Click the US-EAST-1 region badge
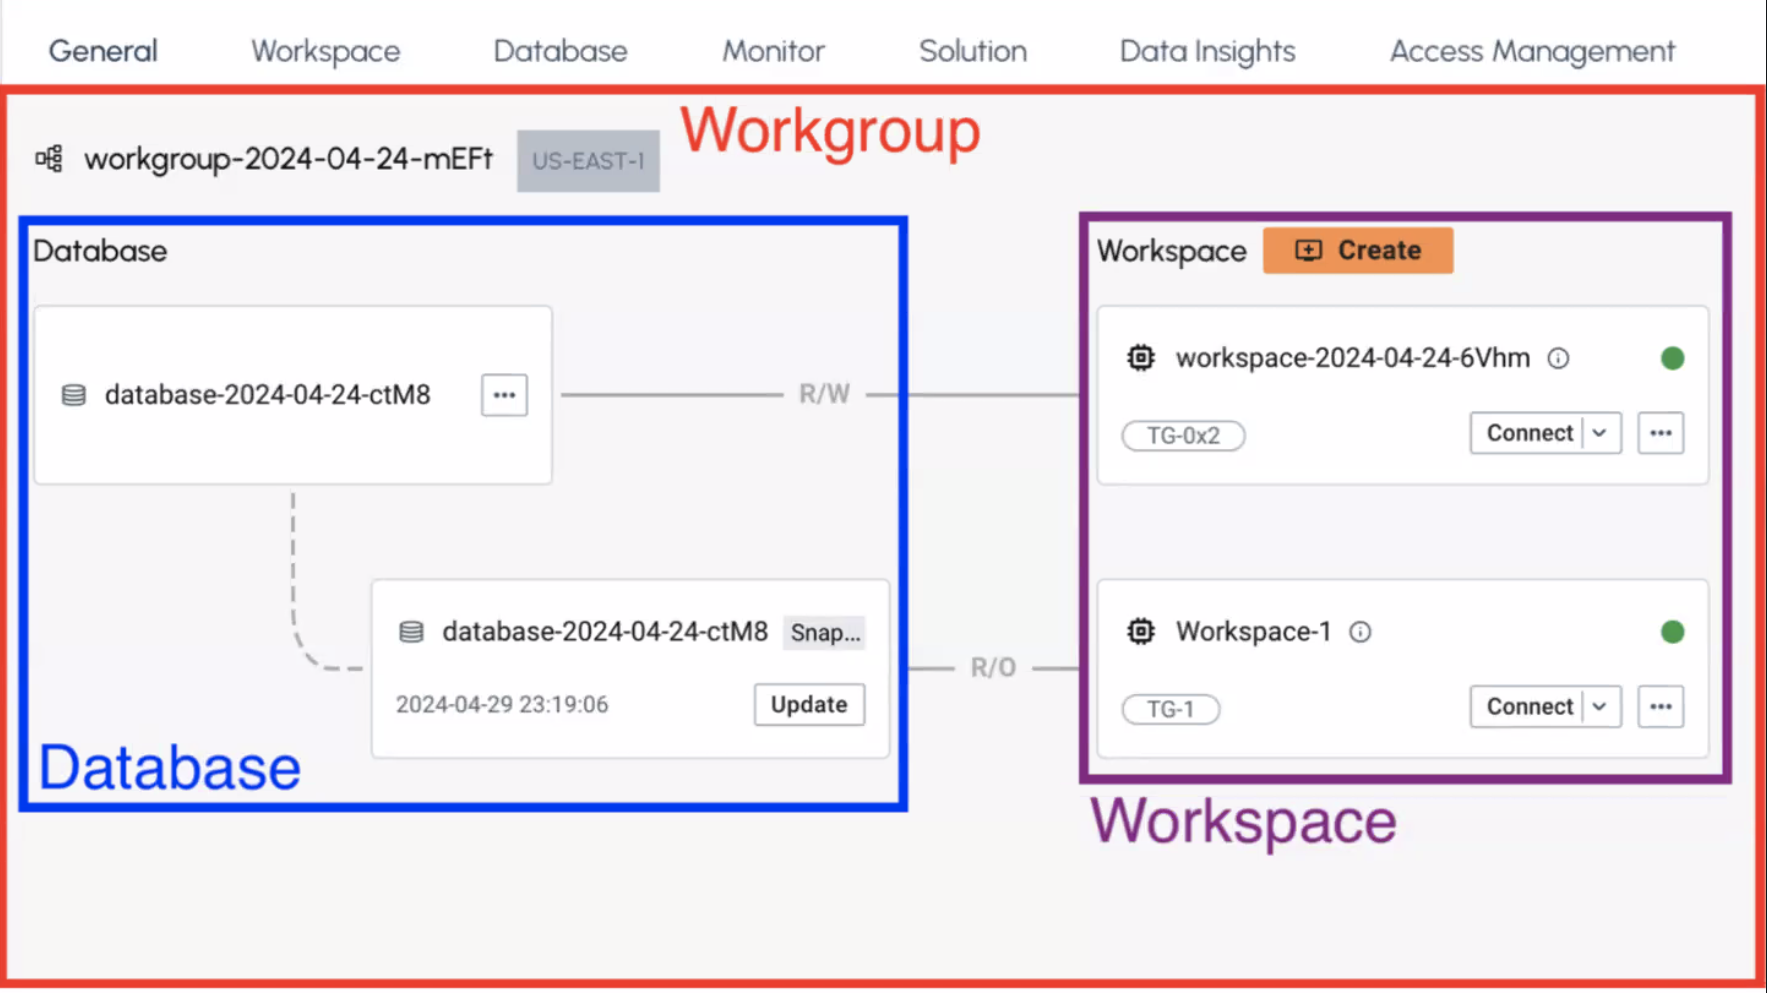Viewport: 1767px width, 993px height. pyautogui.click(x=588, y=160)
